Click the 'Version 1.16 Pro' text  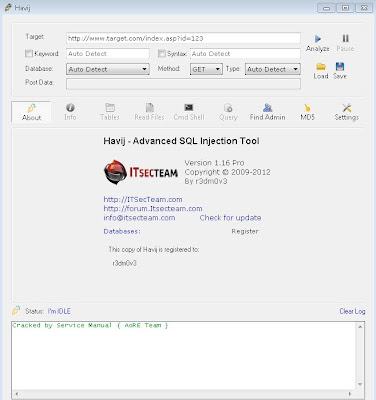pyautogui.click(x=214, y=163)
